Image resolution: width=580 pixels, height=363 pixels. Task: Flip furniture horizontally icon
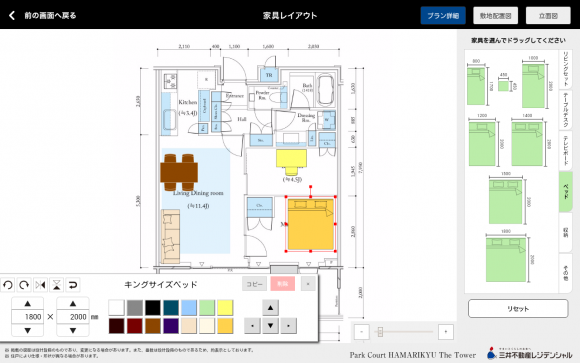[x=40, y=285]
